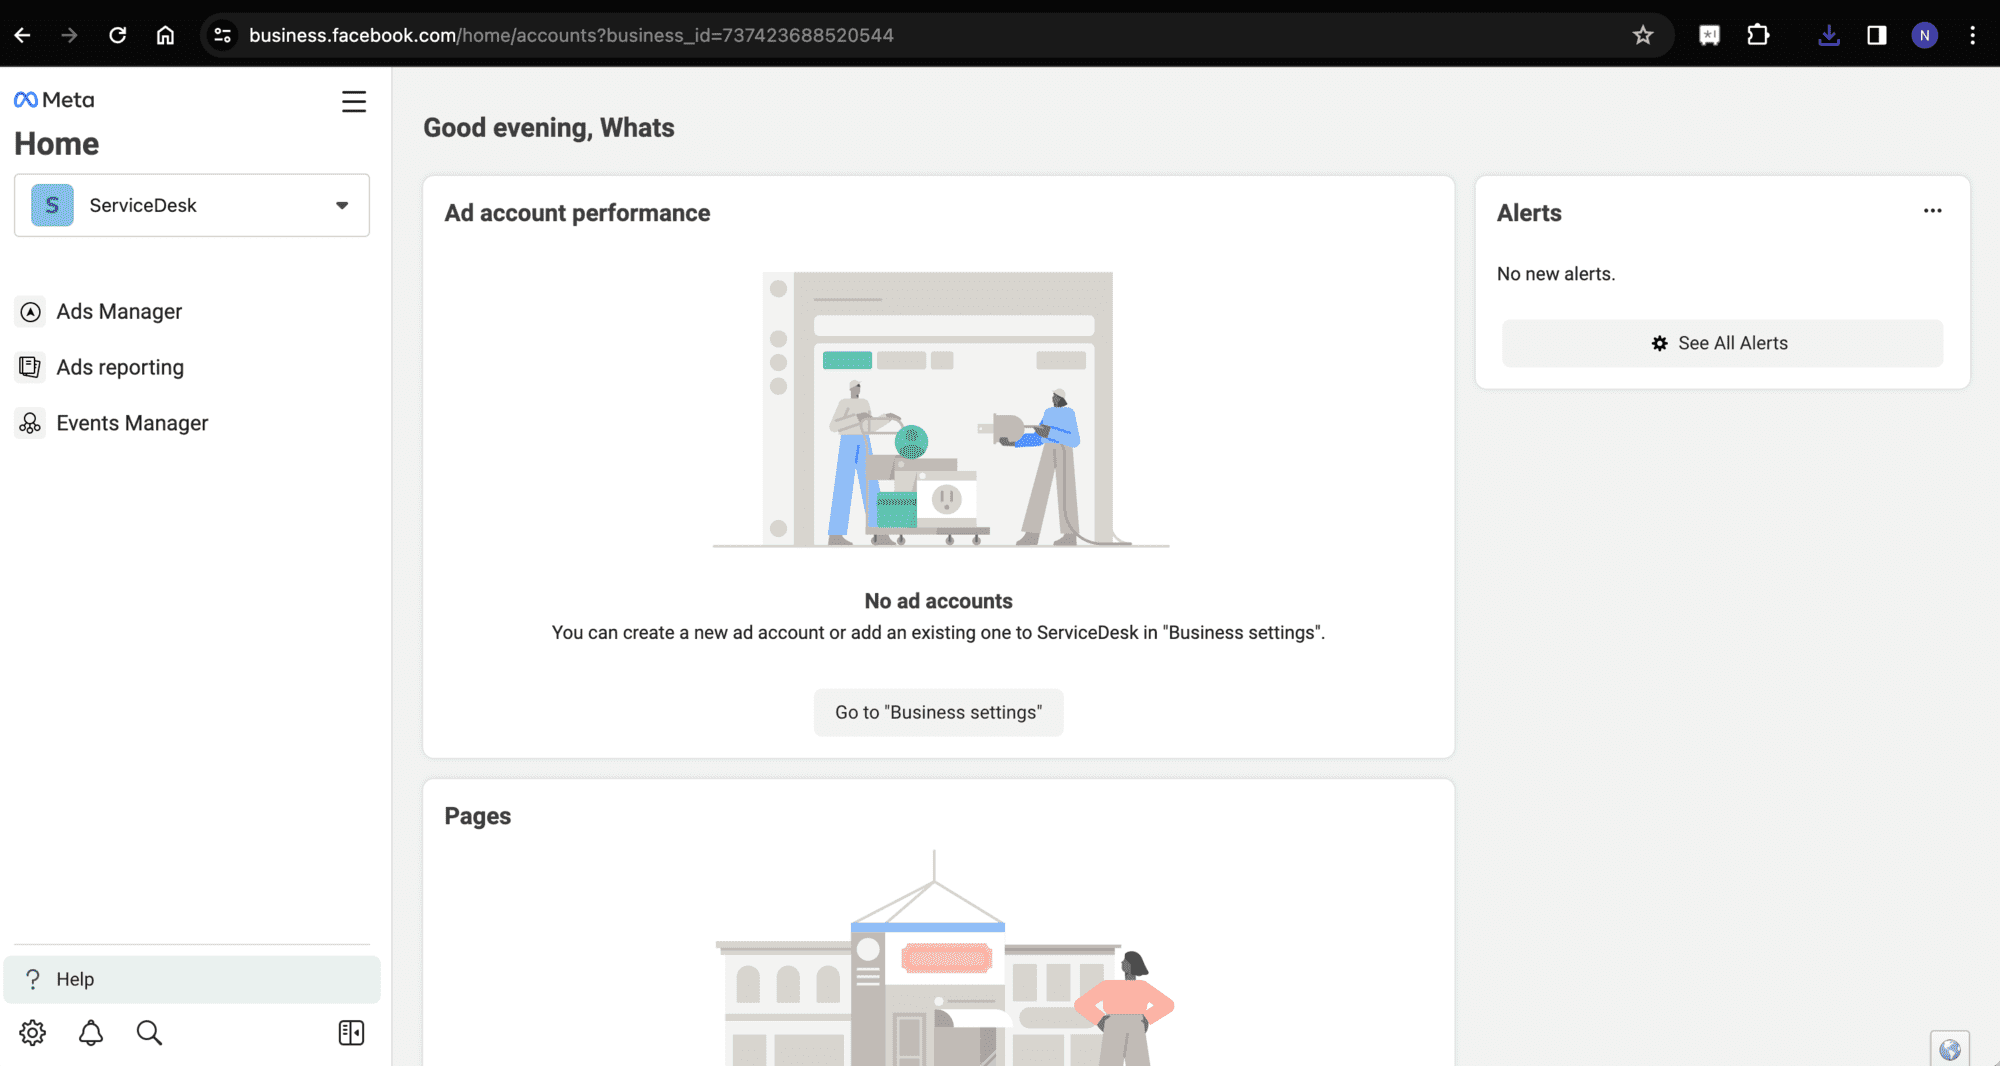The image size is (2000, 1066).
Task: Go back in browser history
Action: click(x=23, y=36)
